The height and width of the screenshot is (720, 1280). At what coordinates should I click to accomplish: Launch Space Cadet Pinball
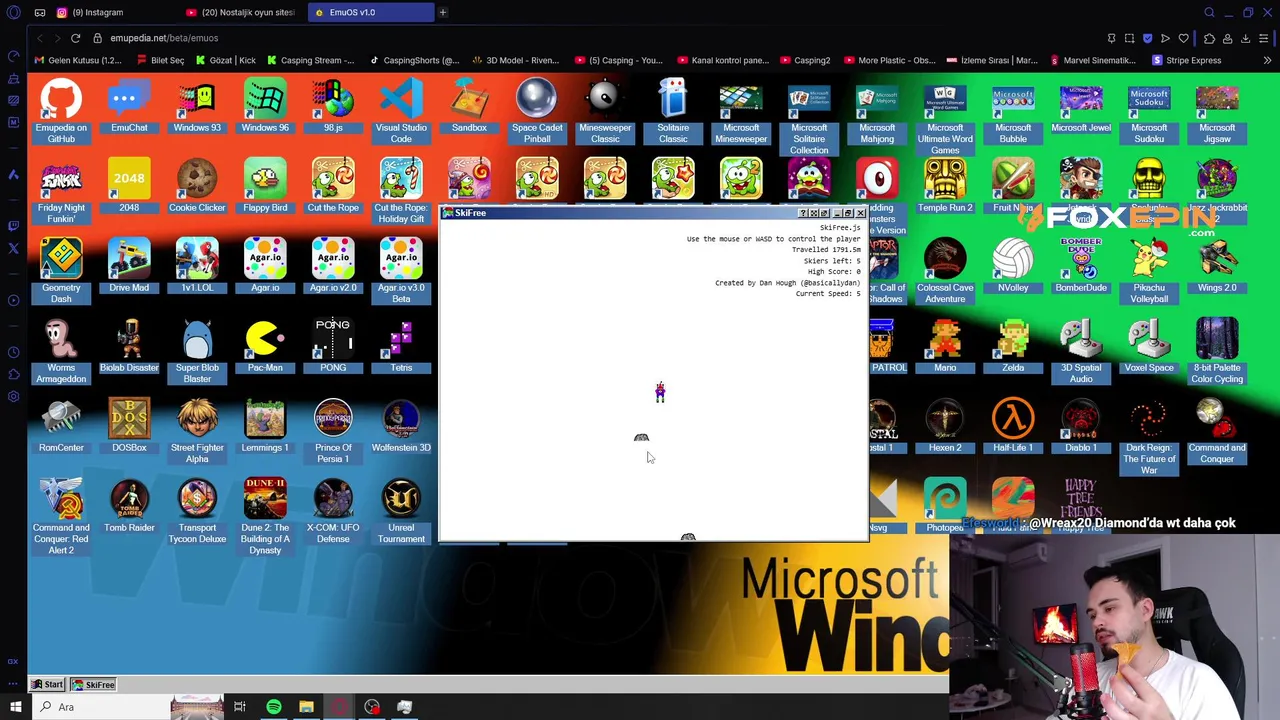[x=537, y=111]
